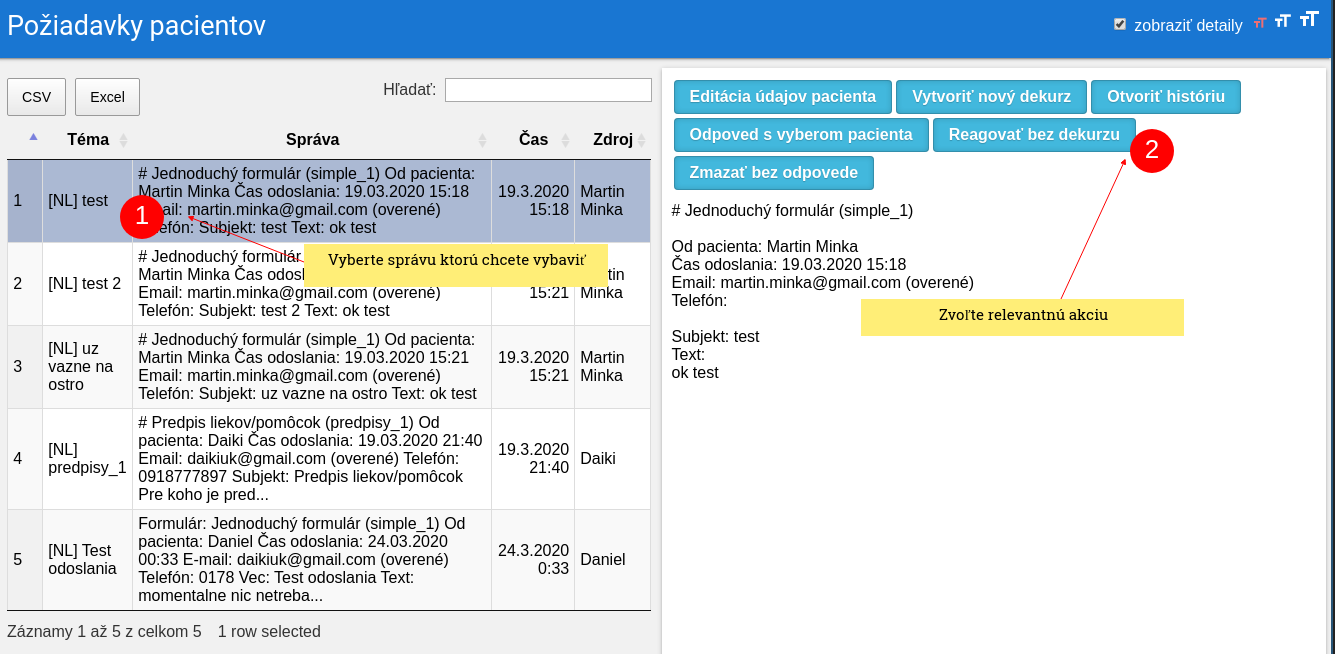Select the medium font size icon

coord(1282,21)
